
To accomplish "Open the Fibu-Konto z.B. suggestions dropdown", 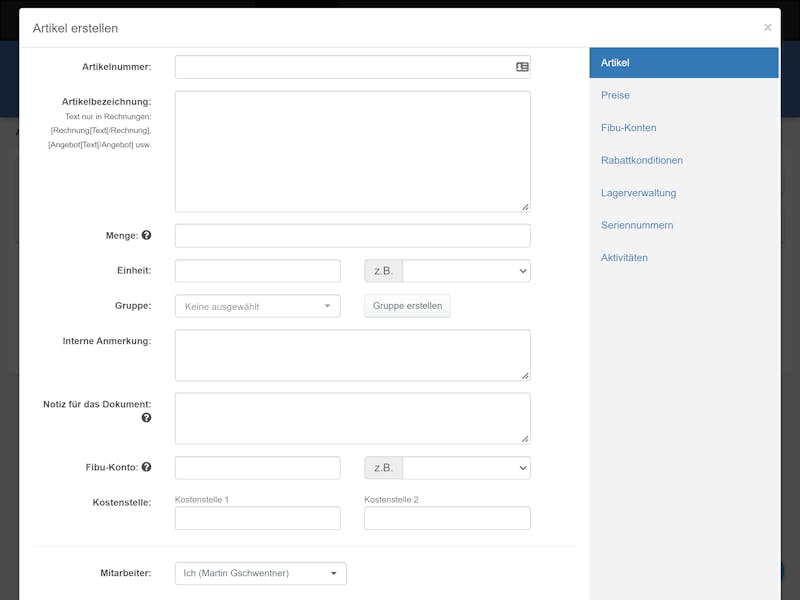I will (x=466, y=468).
